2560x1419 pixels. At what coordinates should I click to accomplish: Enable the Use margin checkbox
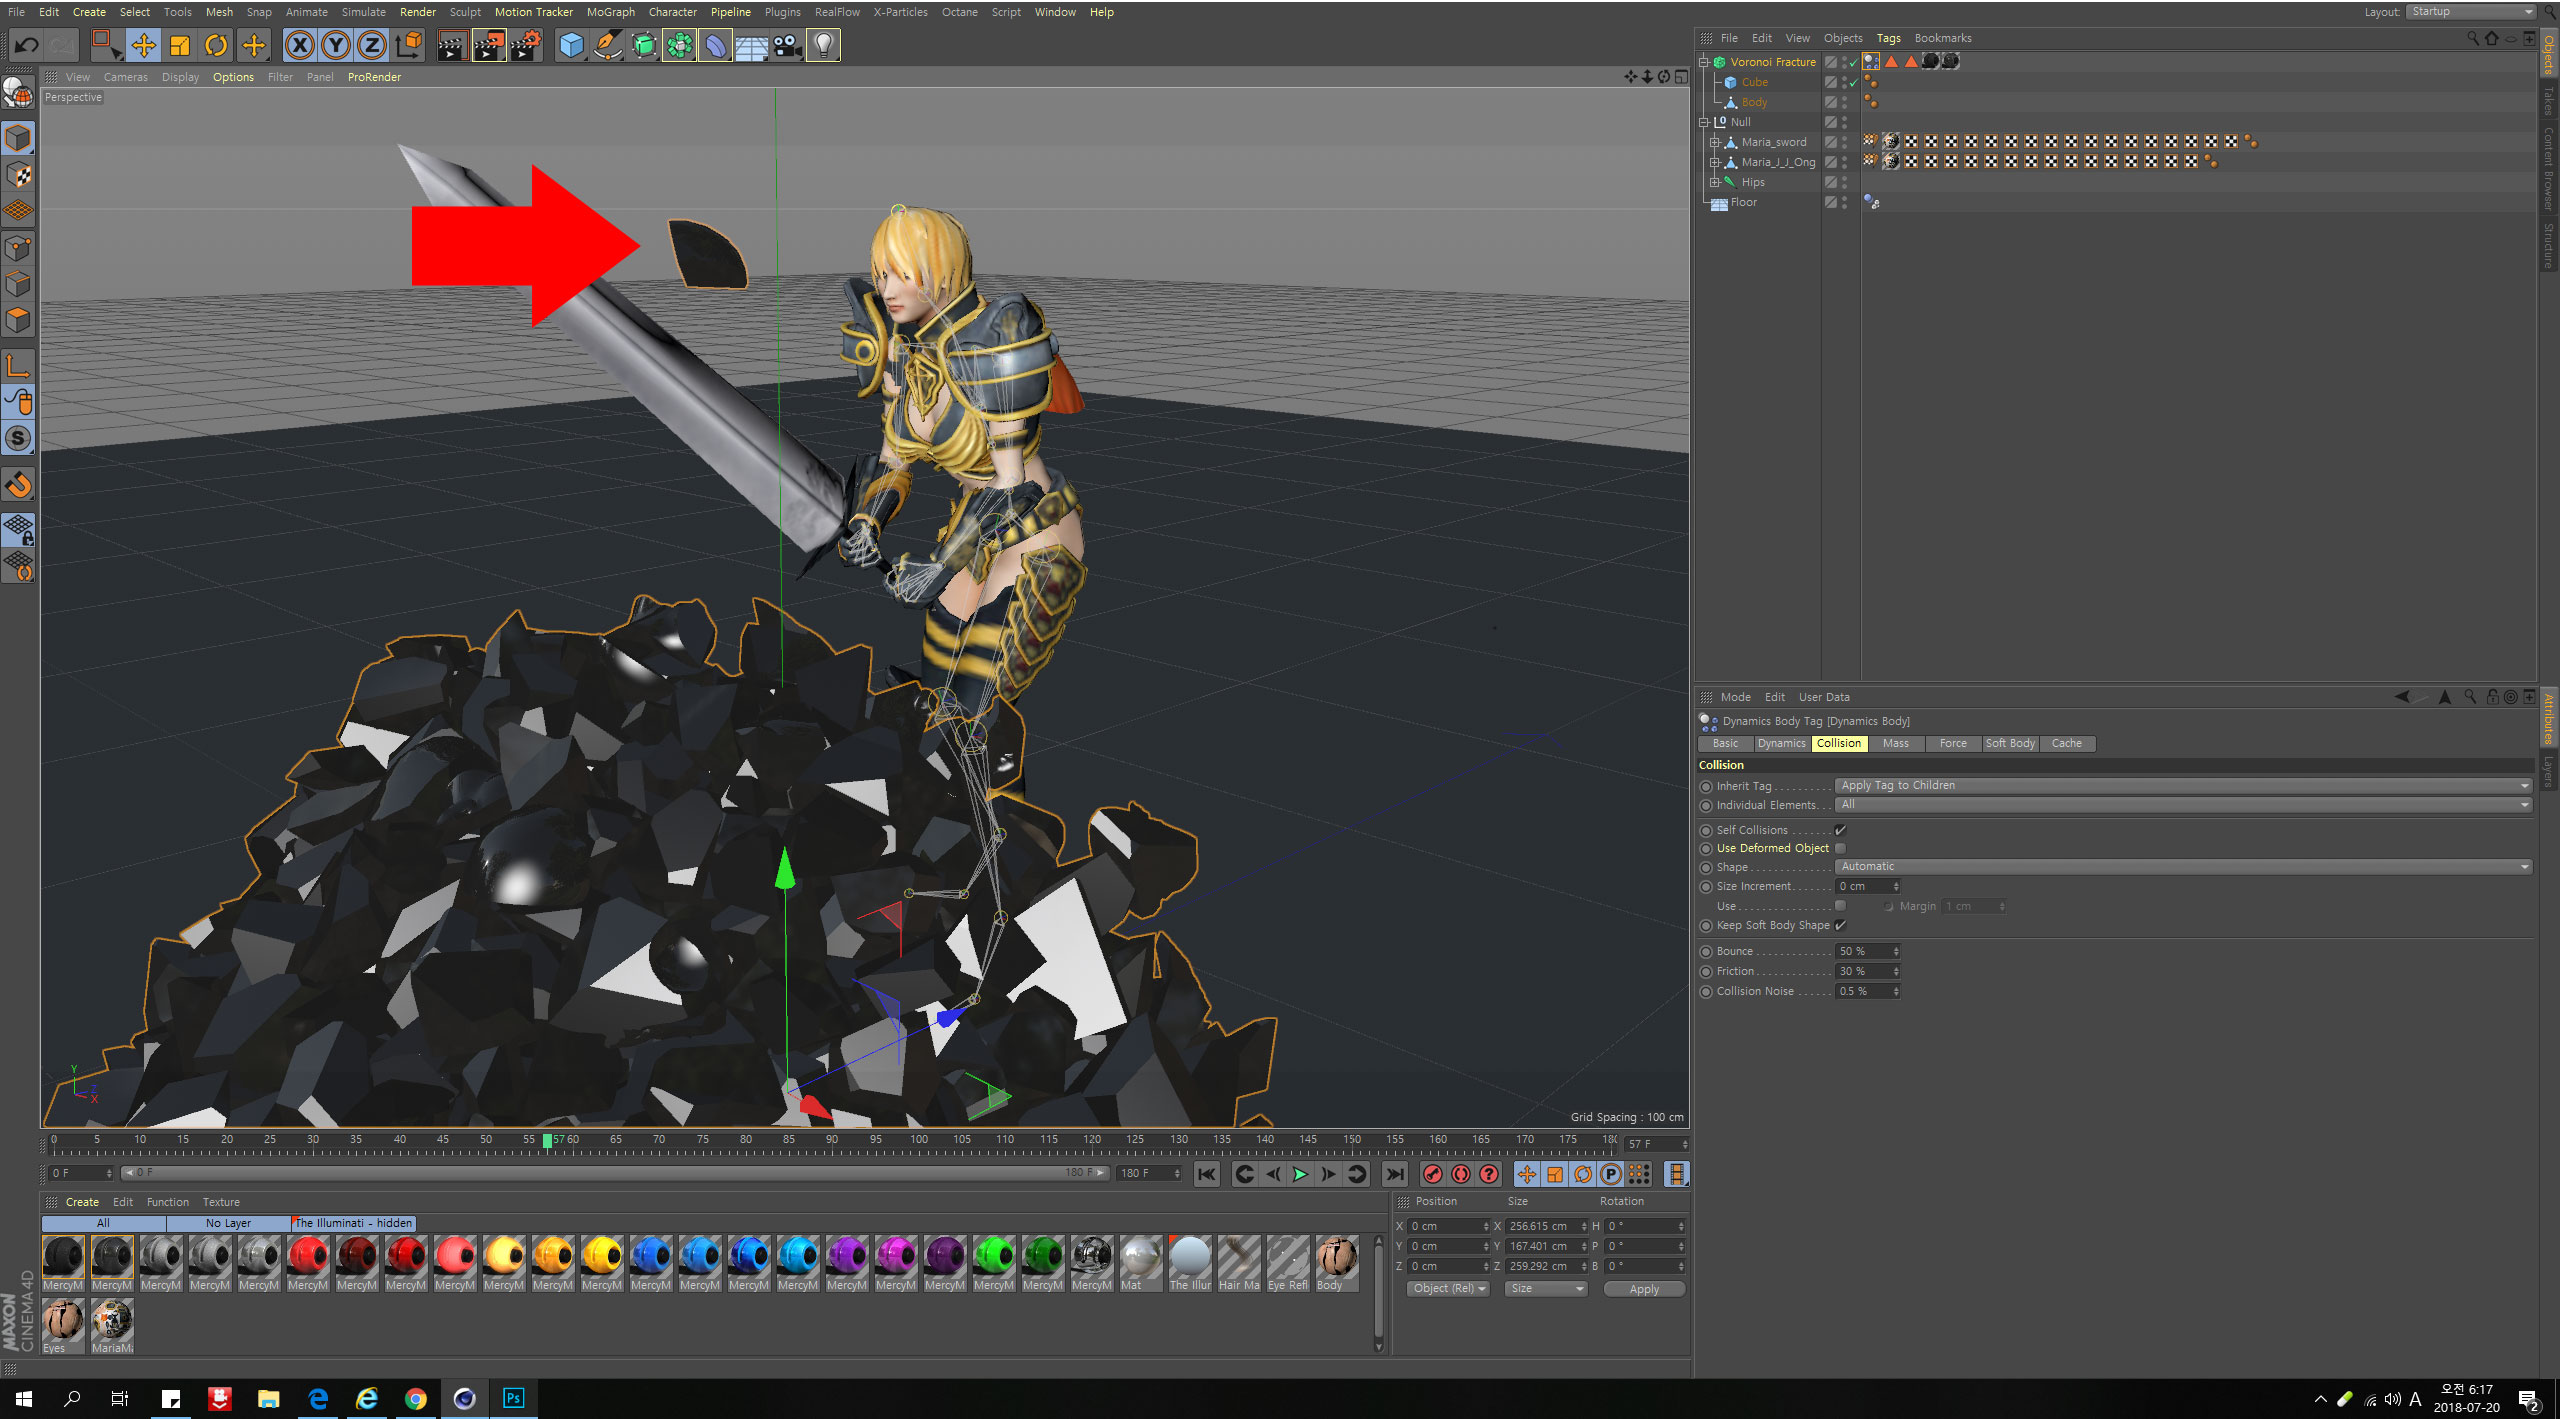click(x=1840, y=906)
